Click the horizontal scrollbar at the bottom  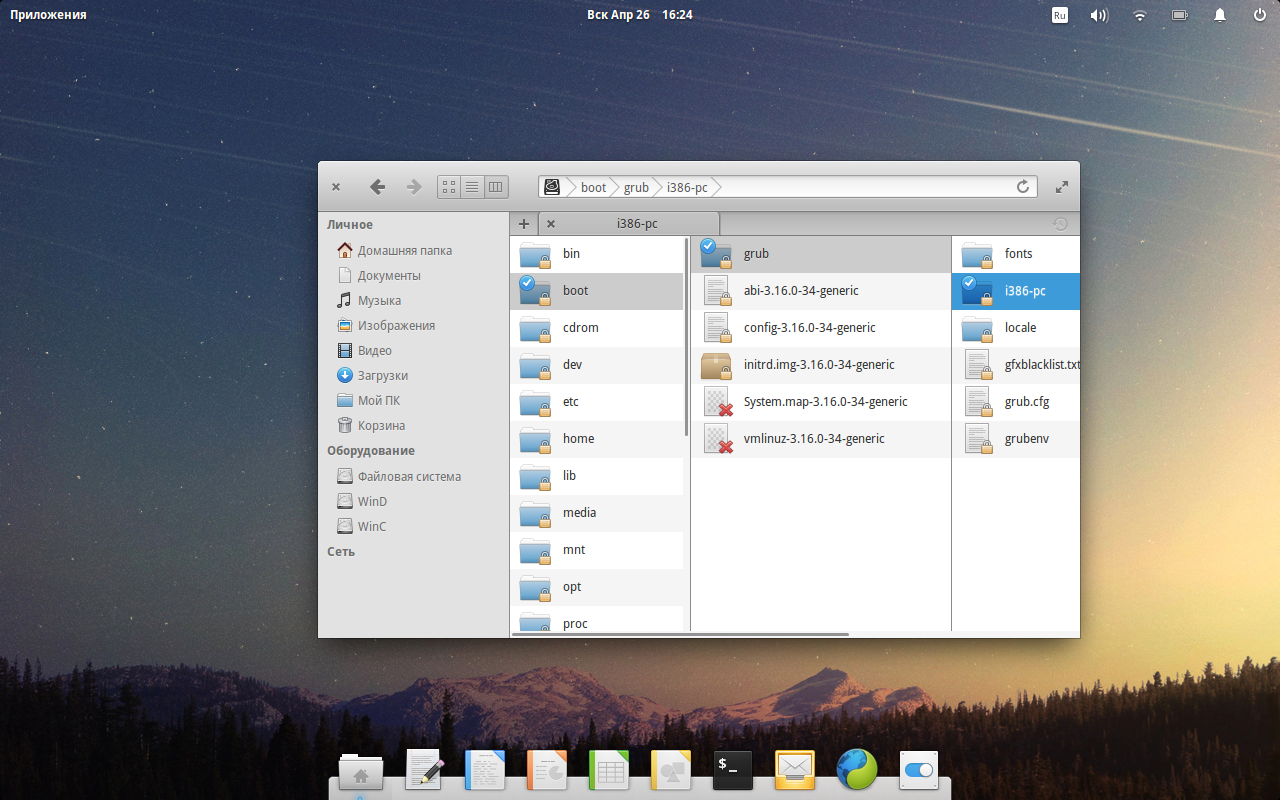coord(680,634)
